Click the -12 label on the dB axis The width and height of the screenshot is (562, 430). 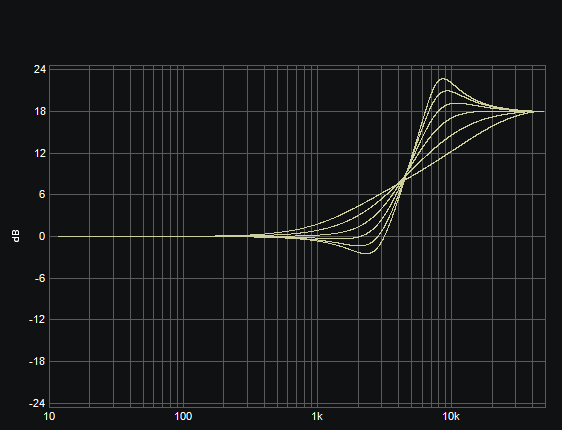point(38,319)
